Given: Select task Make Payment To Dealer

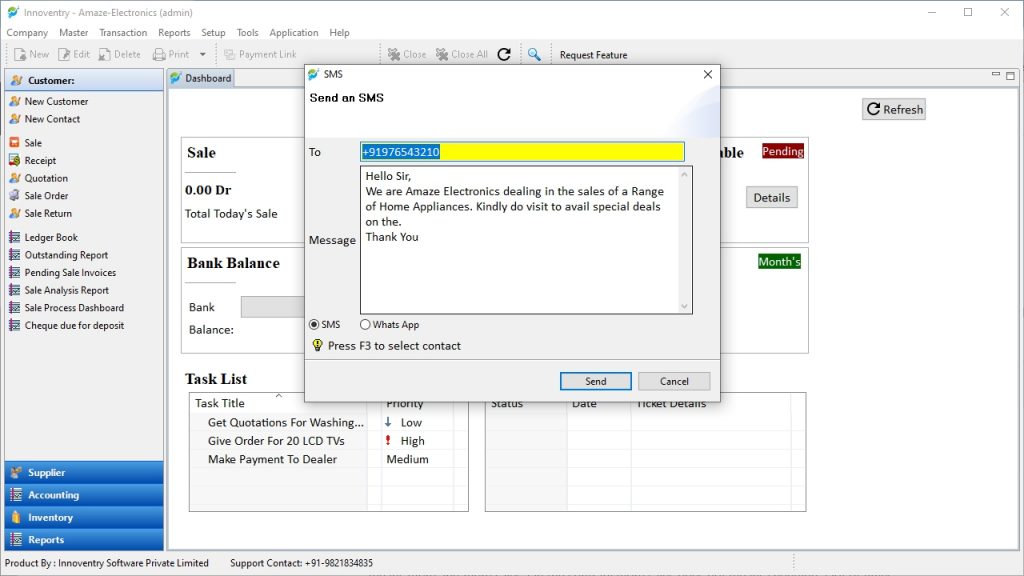Looking at the screenshot, I should coord(272,459).
